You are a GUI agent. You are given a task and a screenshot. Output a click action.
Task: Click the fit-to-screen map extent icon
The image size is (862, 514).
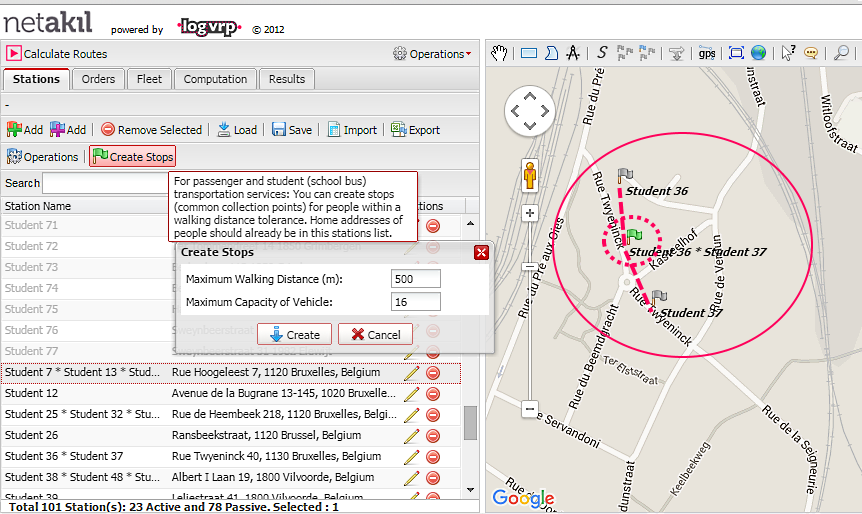tap(736, 53)
